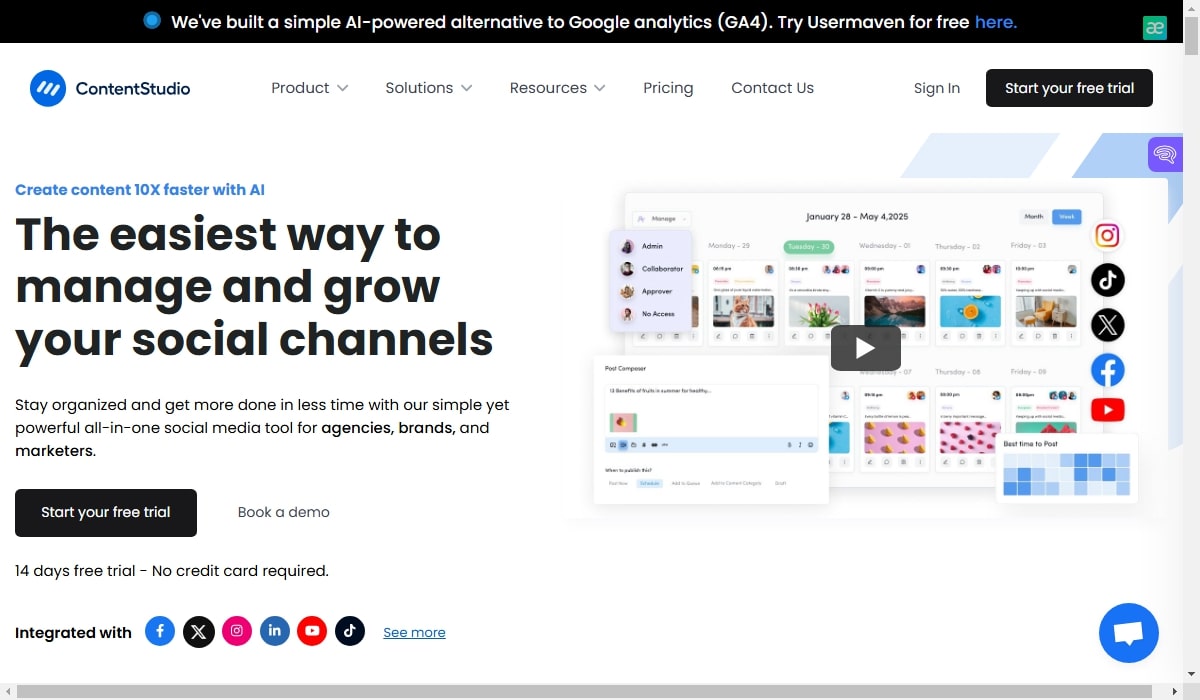Click the ContentStudio logo in header
The width and height of the screenshot is (1200, 700).
pos(110,88)
